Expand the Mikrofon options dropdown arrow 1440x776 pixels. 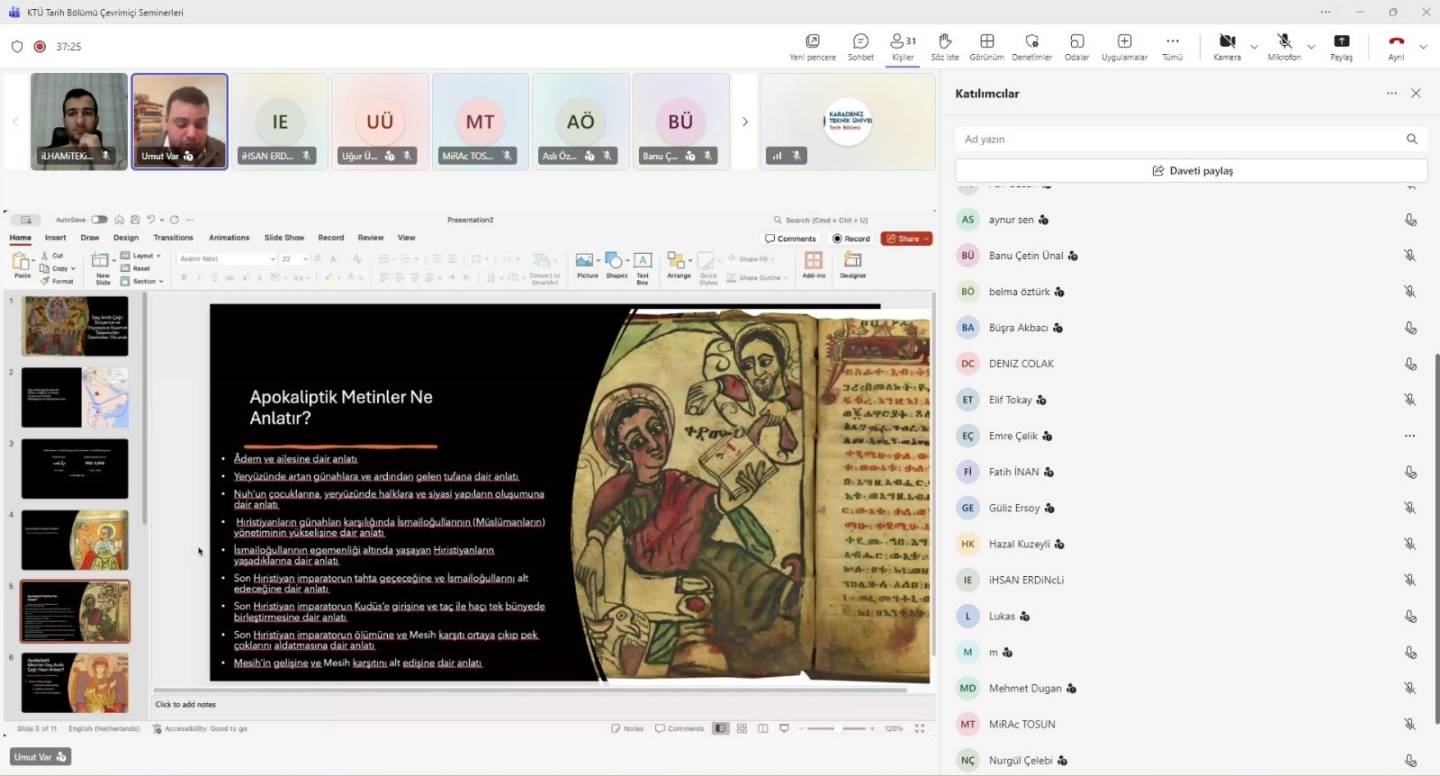point(1311,47)
